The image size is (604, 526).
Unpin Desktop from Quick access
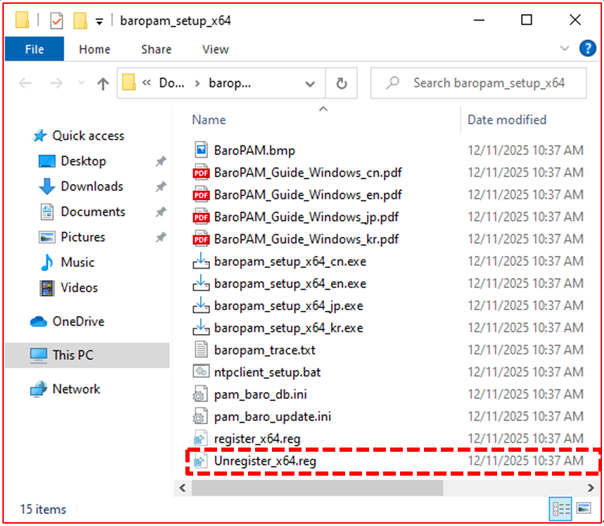point(161,161)
